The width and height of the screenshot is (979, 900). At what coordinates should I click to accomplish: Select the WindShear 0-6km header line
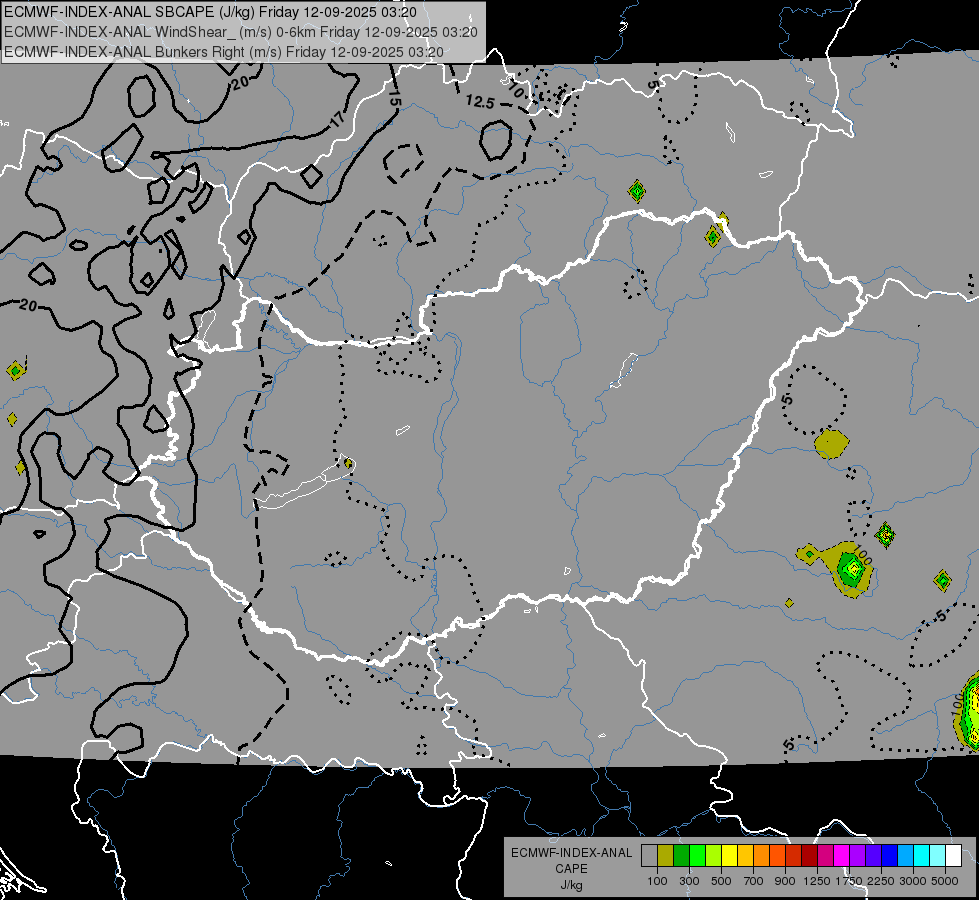point(240,32)
